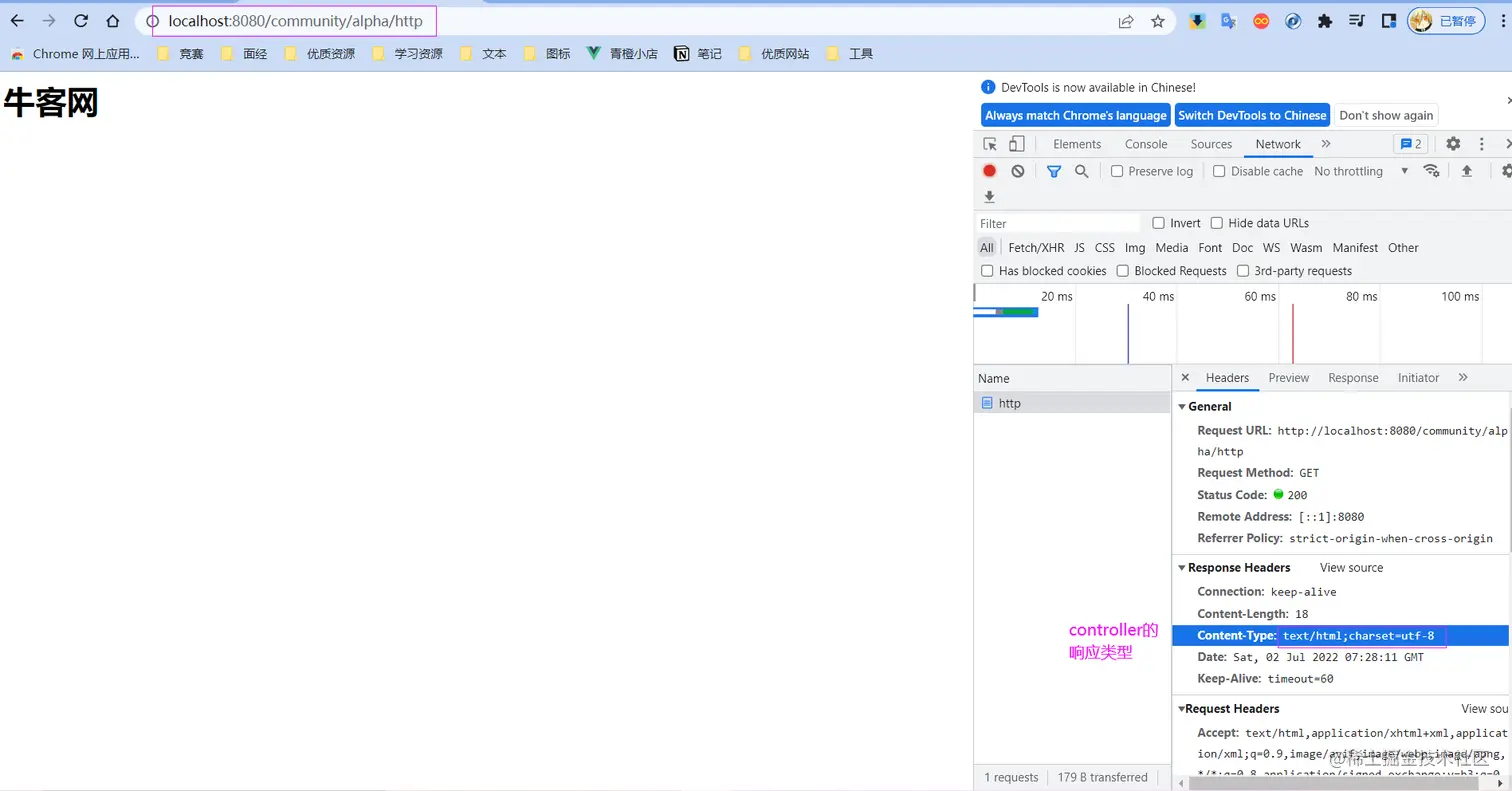Check the Invert filter checkbox
The width and height of the screenshot is (1512, 791).
pos(1158,223)
